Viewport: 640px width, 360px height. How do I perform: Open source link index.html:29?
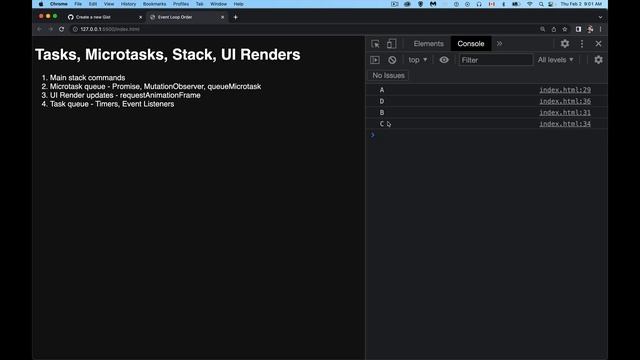pyautogui.click(x=565, y=90)
